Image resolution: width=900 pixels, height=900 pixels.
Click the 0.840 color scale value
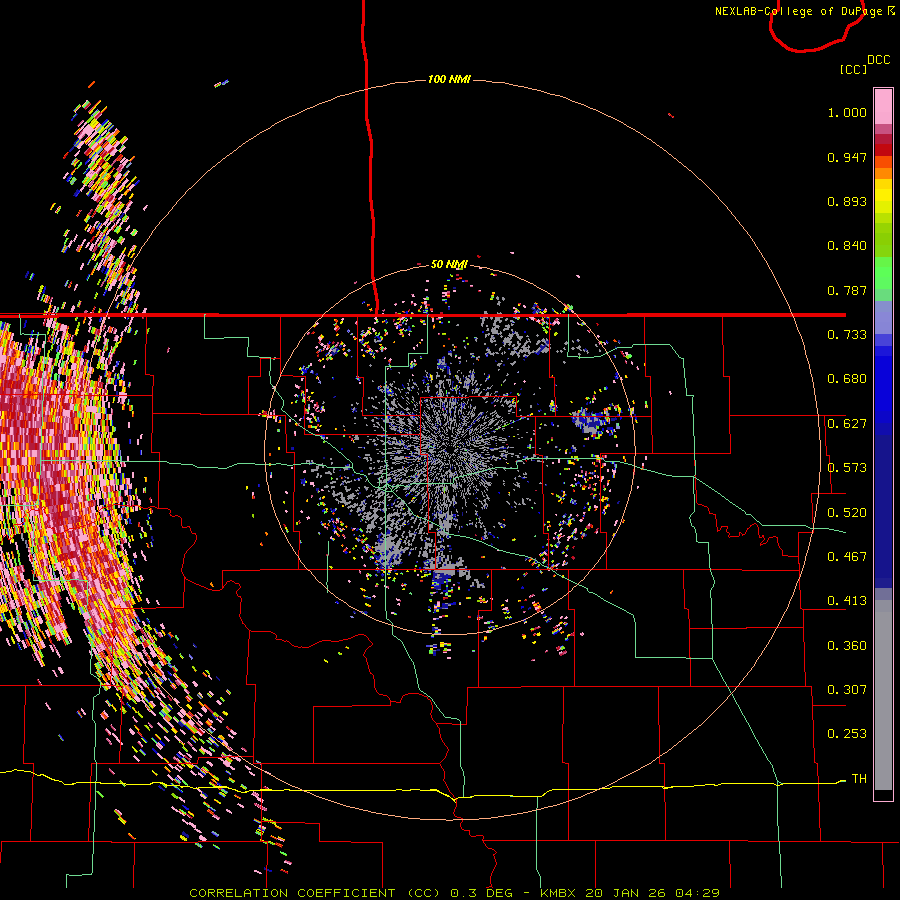click(847, 246)
